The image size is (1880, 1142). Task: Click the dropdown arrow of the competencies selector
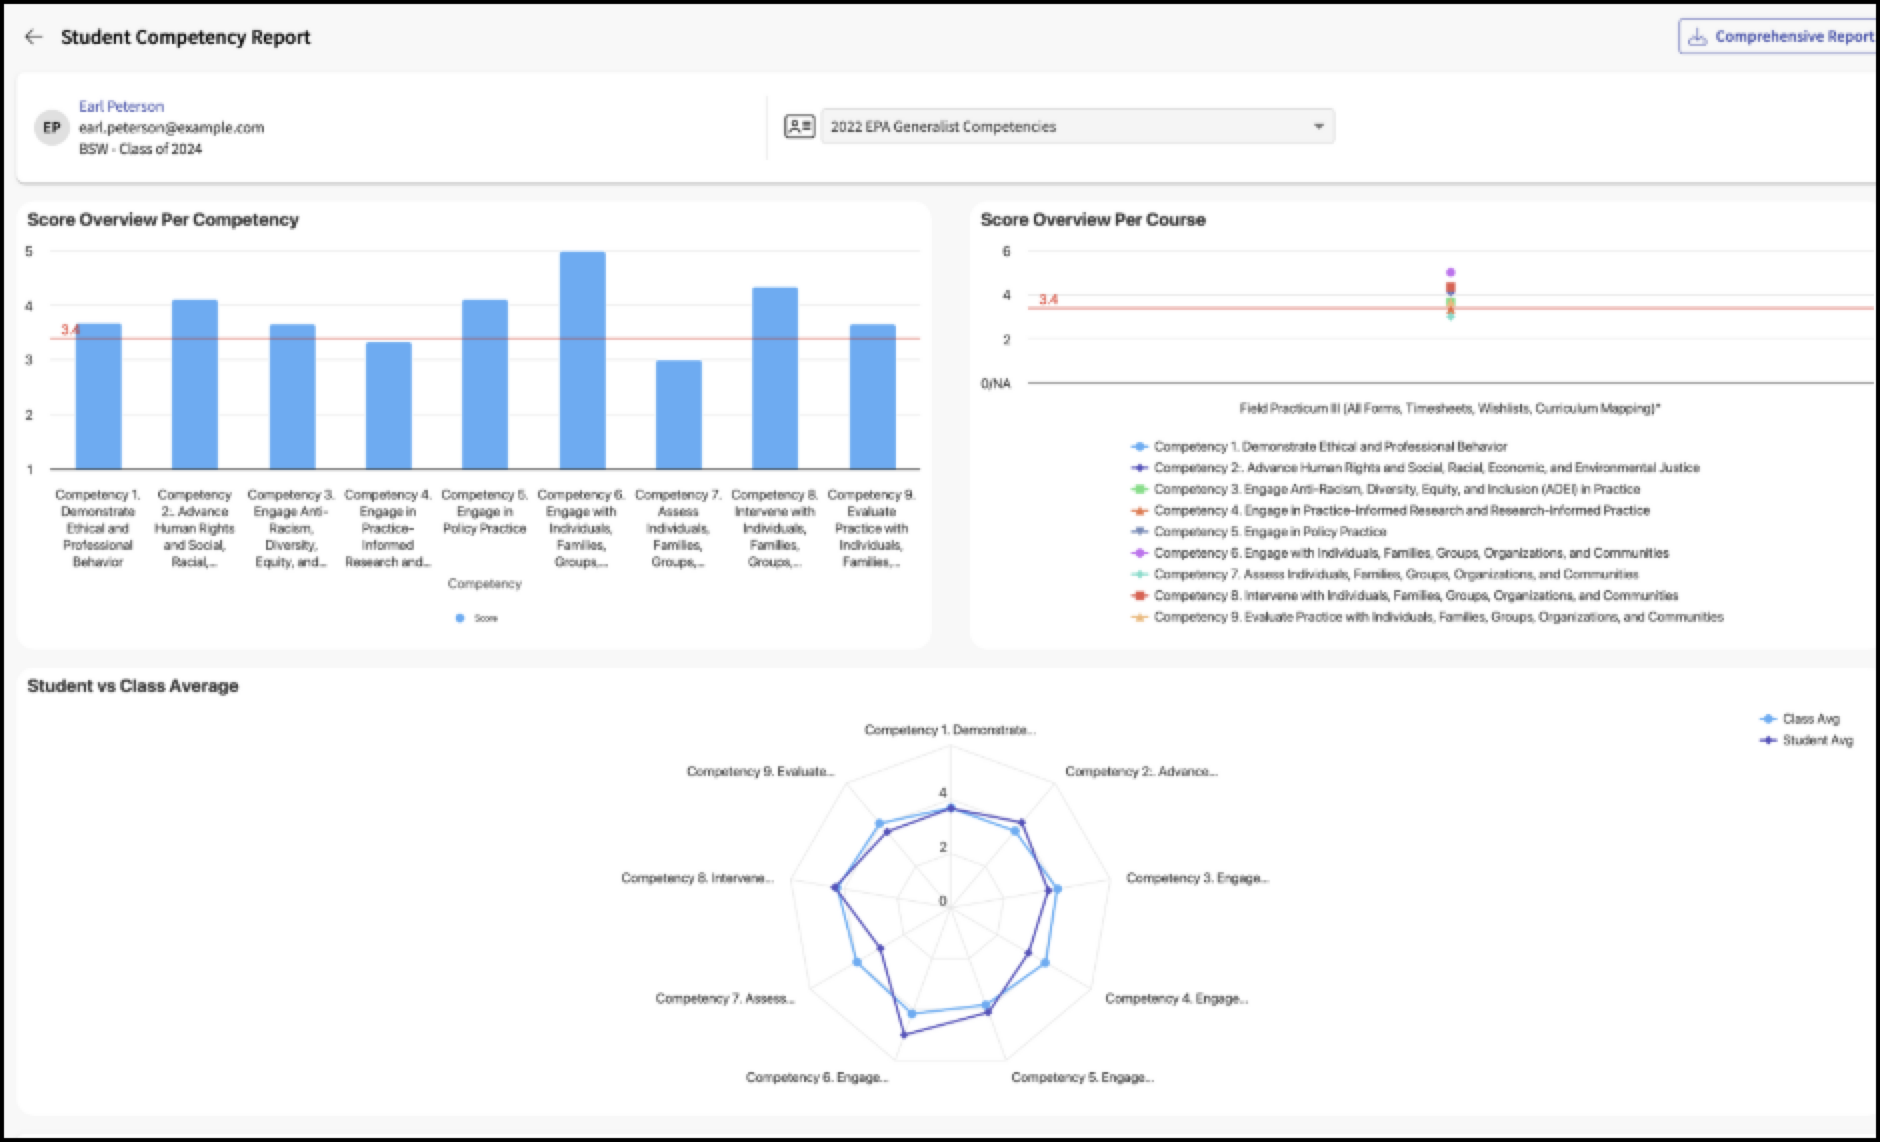1318,127
